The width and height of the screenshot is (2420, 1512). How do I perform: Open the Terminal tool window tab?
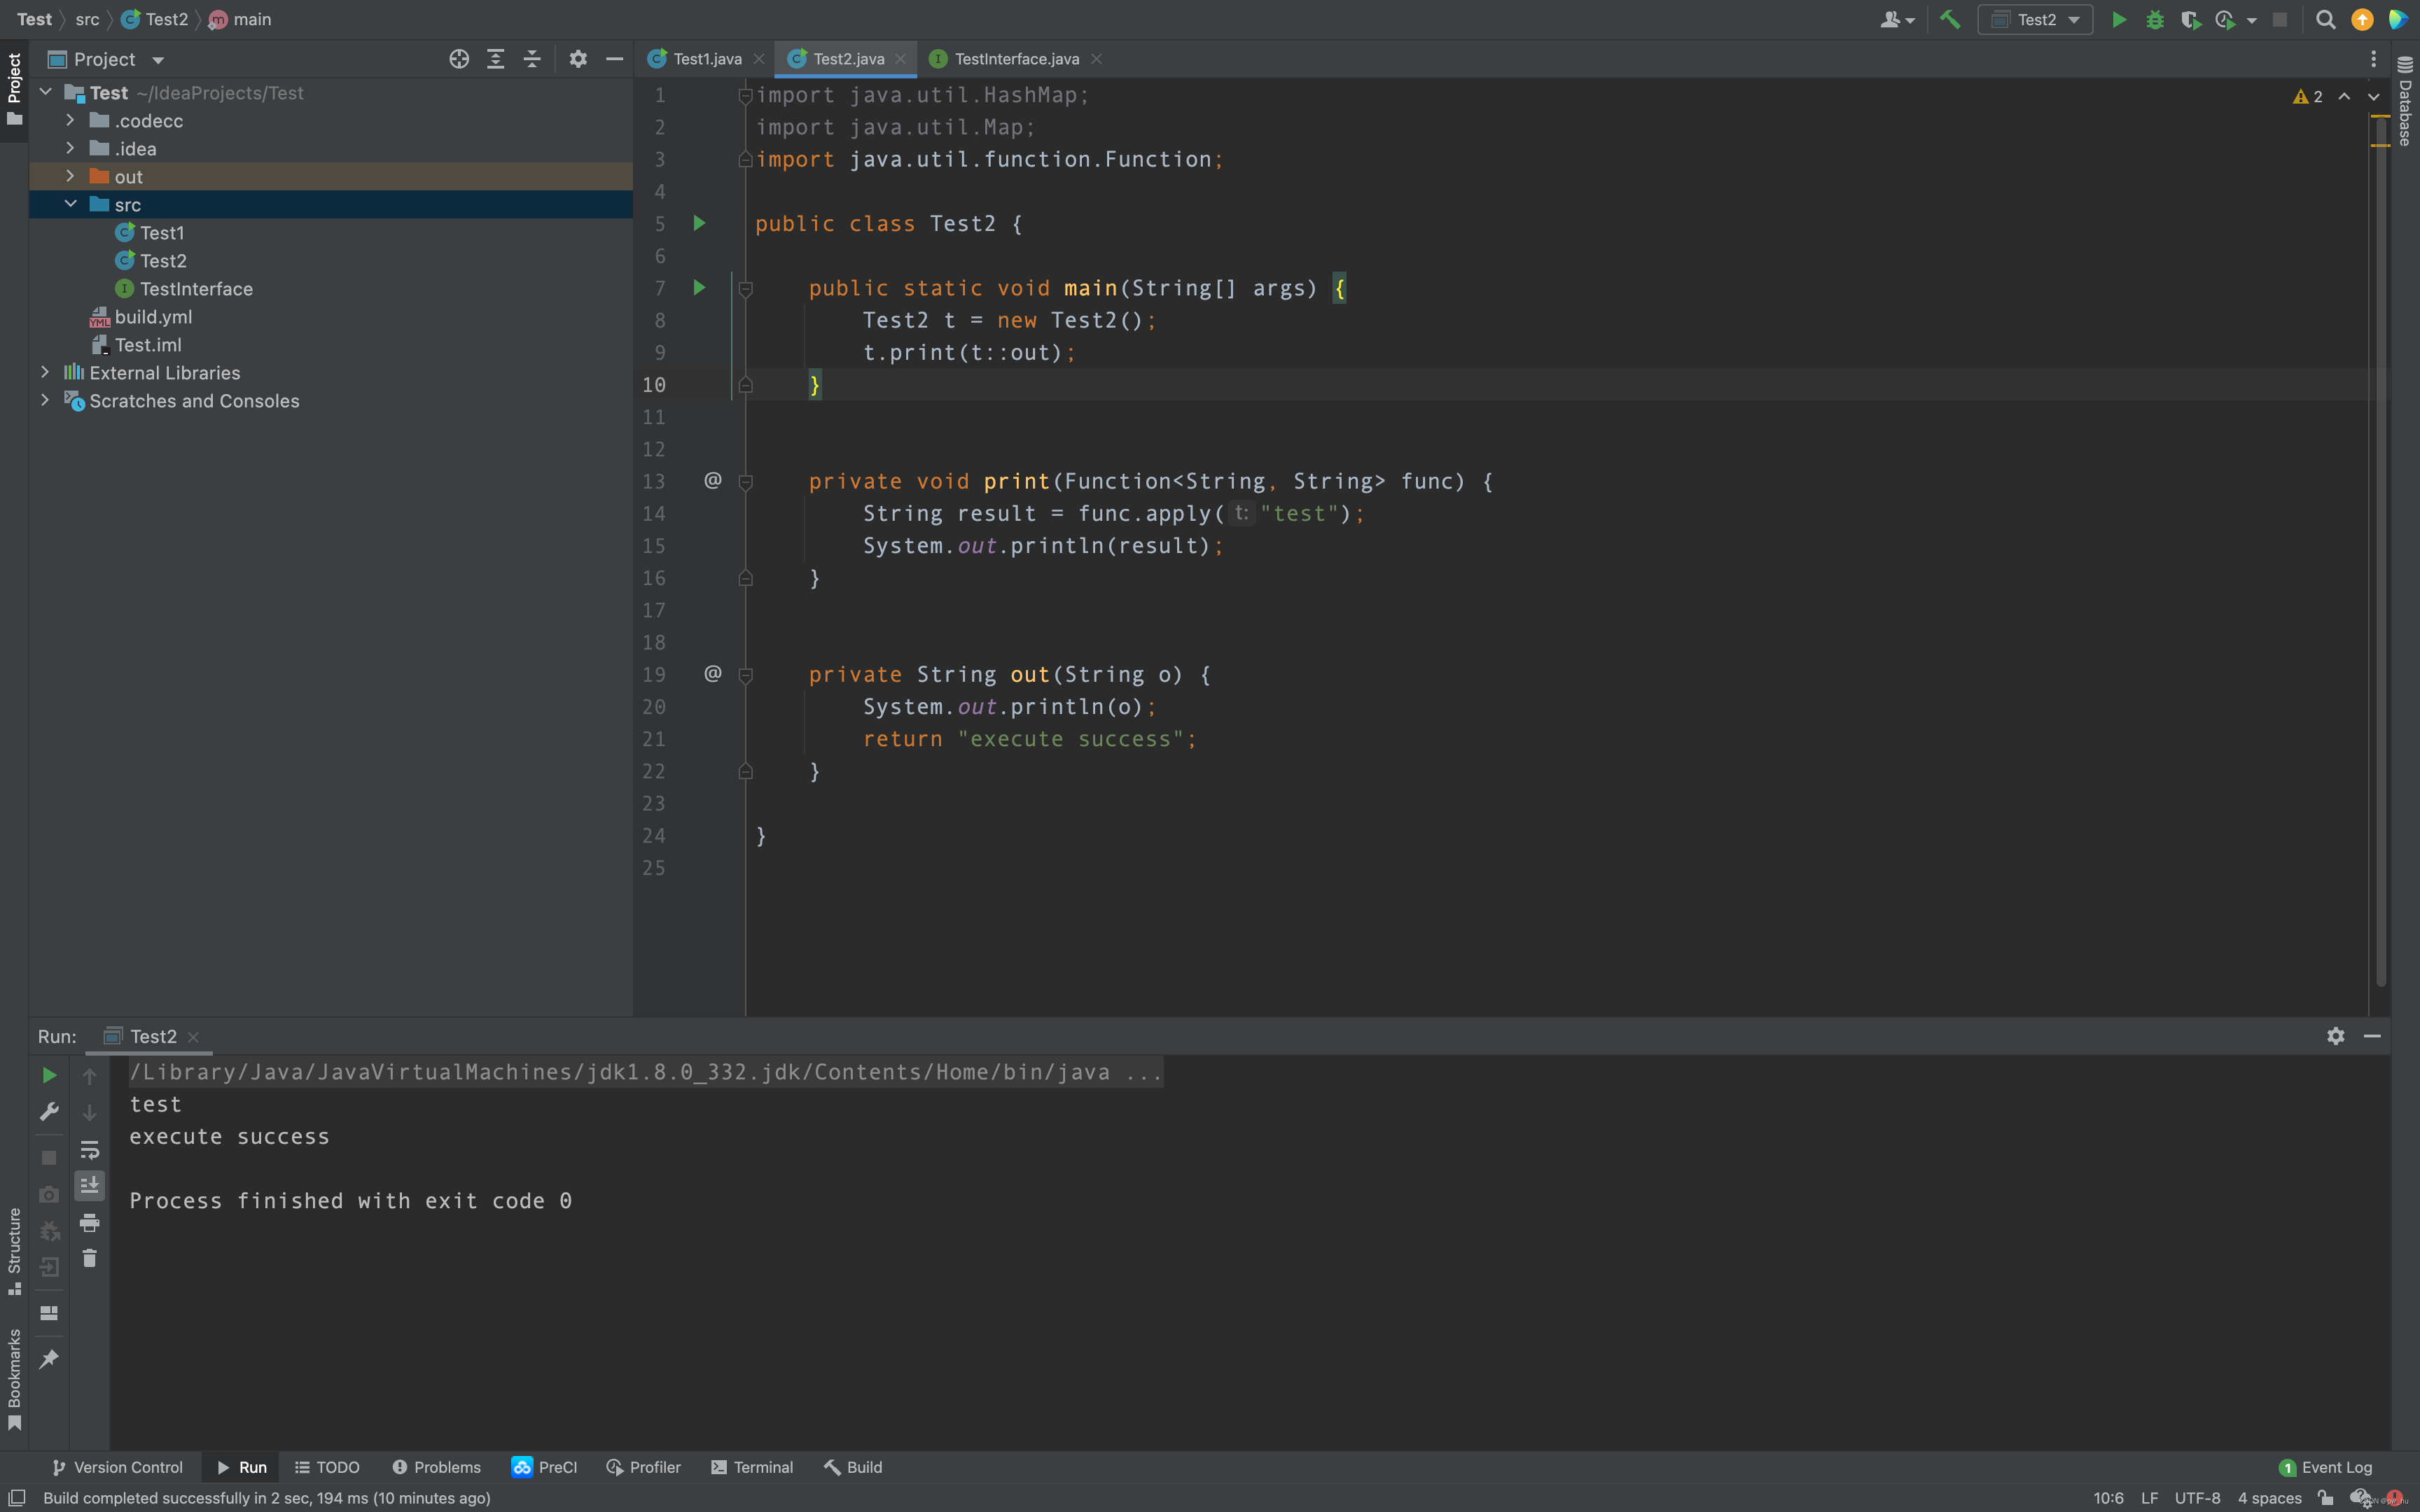coord(751,1467)
